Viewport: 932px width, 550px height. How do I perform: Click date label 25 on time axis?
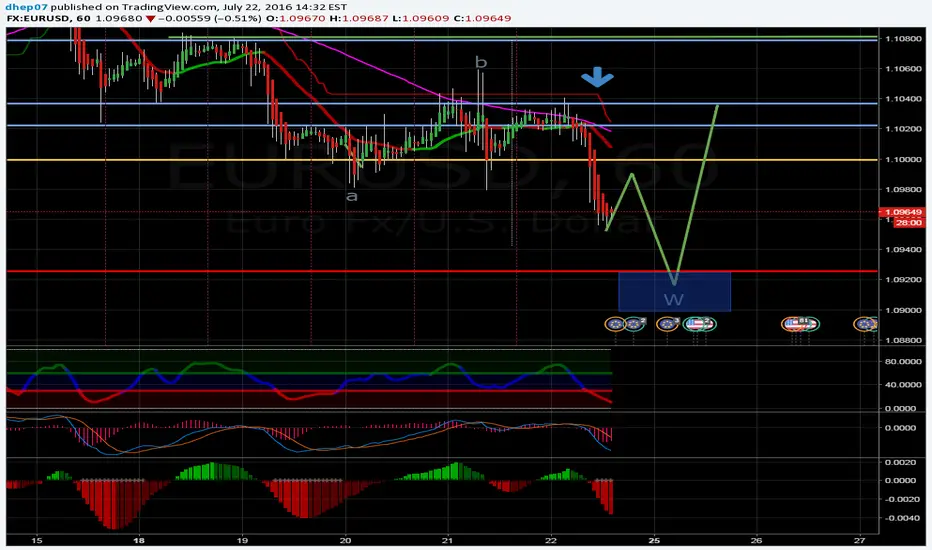click(x=654, y=540)
